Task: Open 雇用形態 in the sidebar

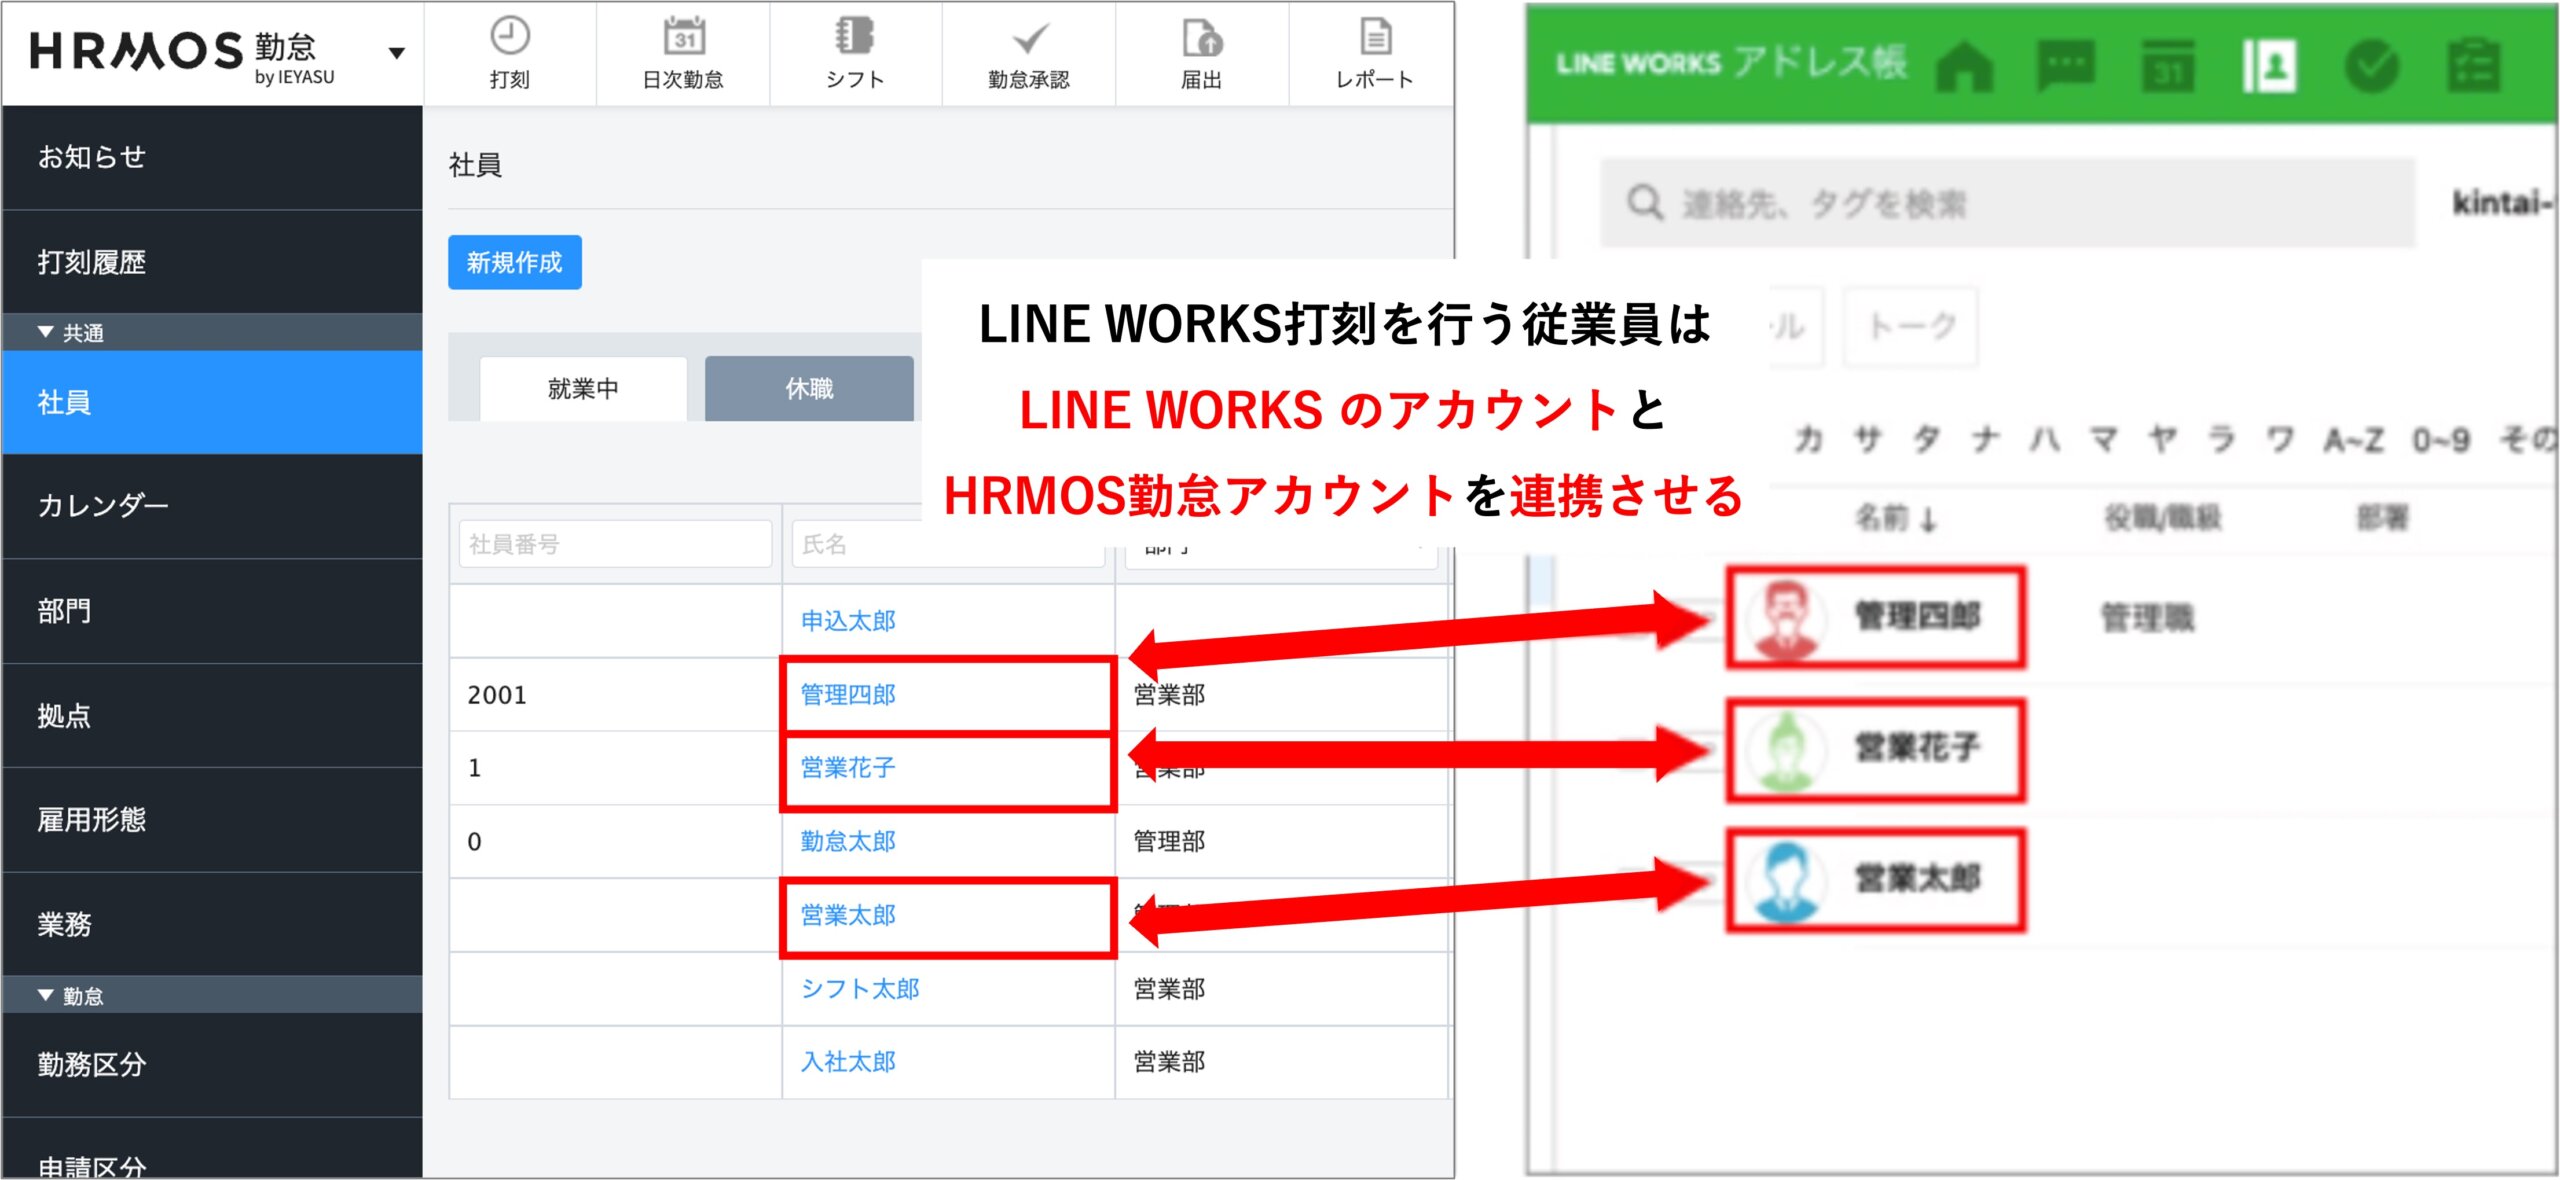Action: pyautogui.click(x=212, y=820)
